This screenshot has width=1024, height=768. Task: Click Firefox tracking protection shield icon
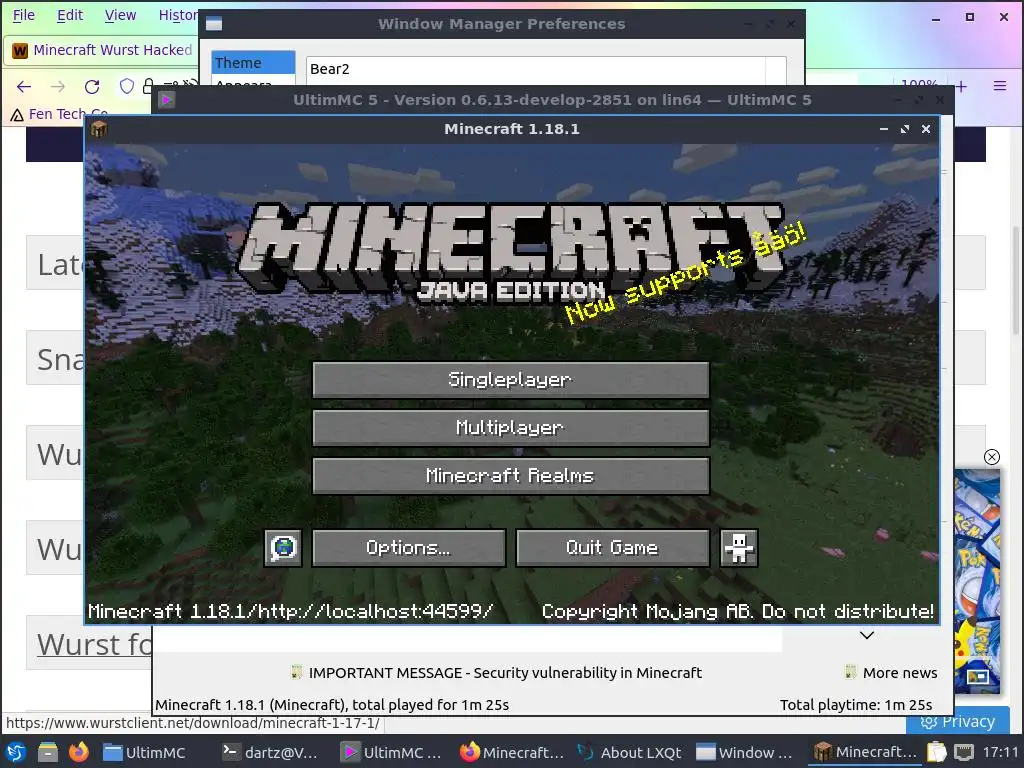tap(127, 86)
